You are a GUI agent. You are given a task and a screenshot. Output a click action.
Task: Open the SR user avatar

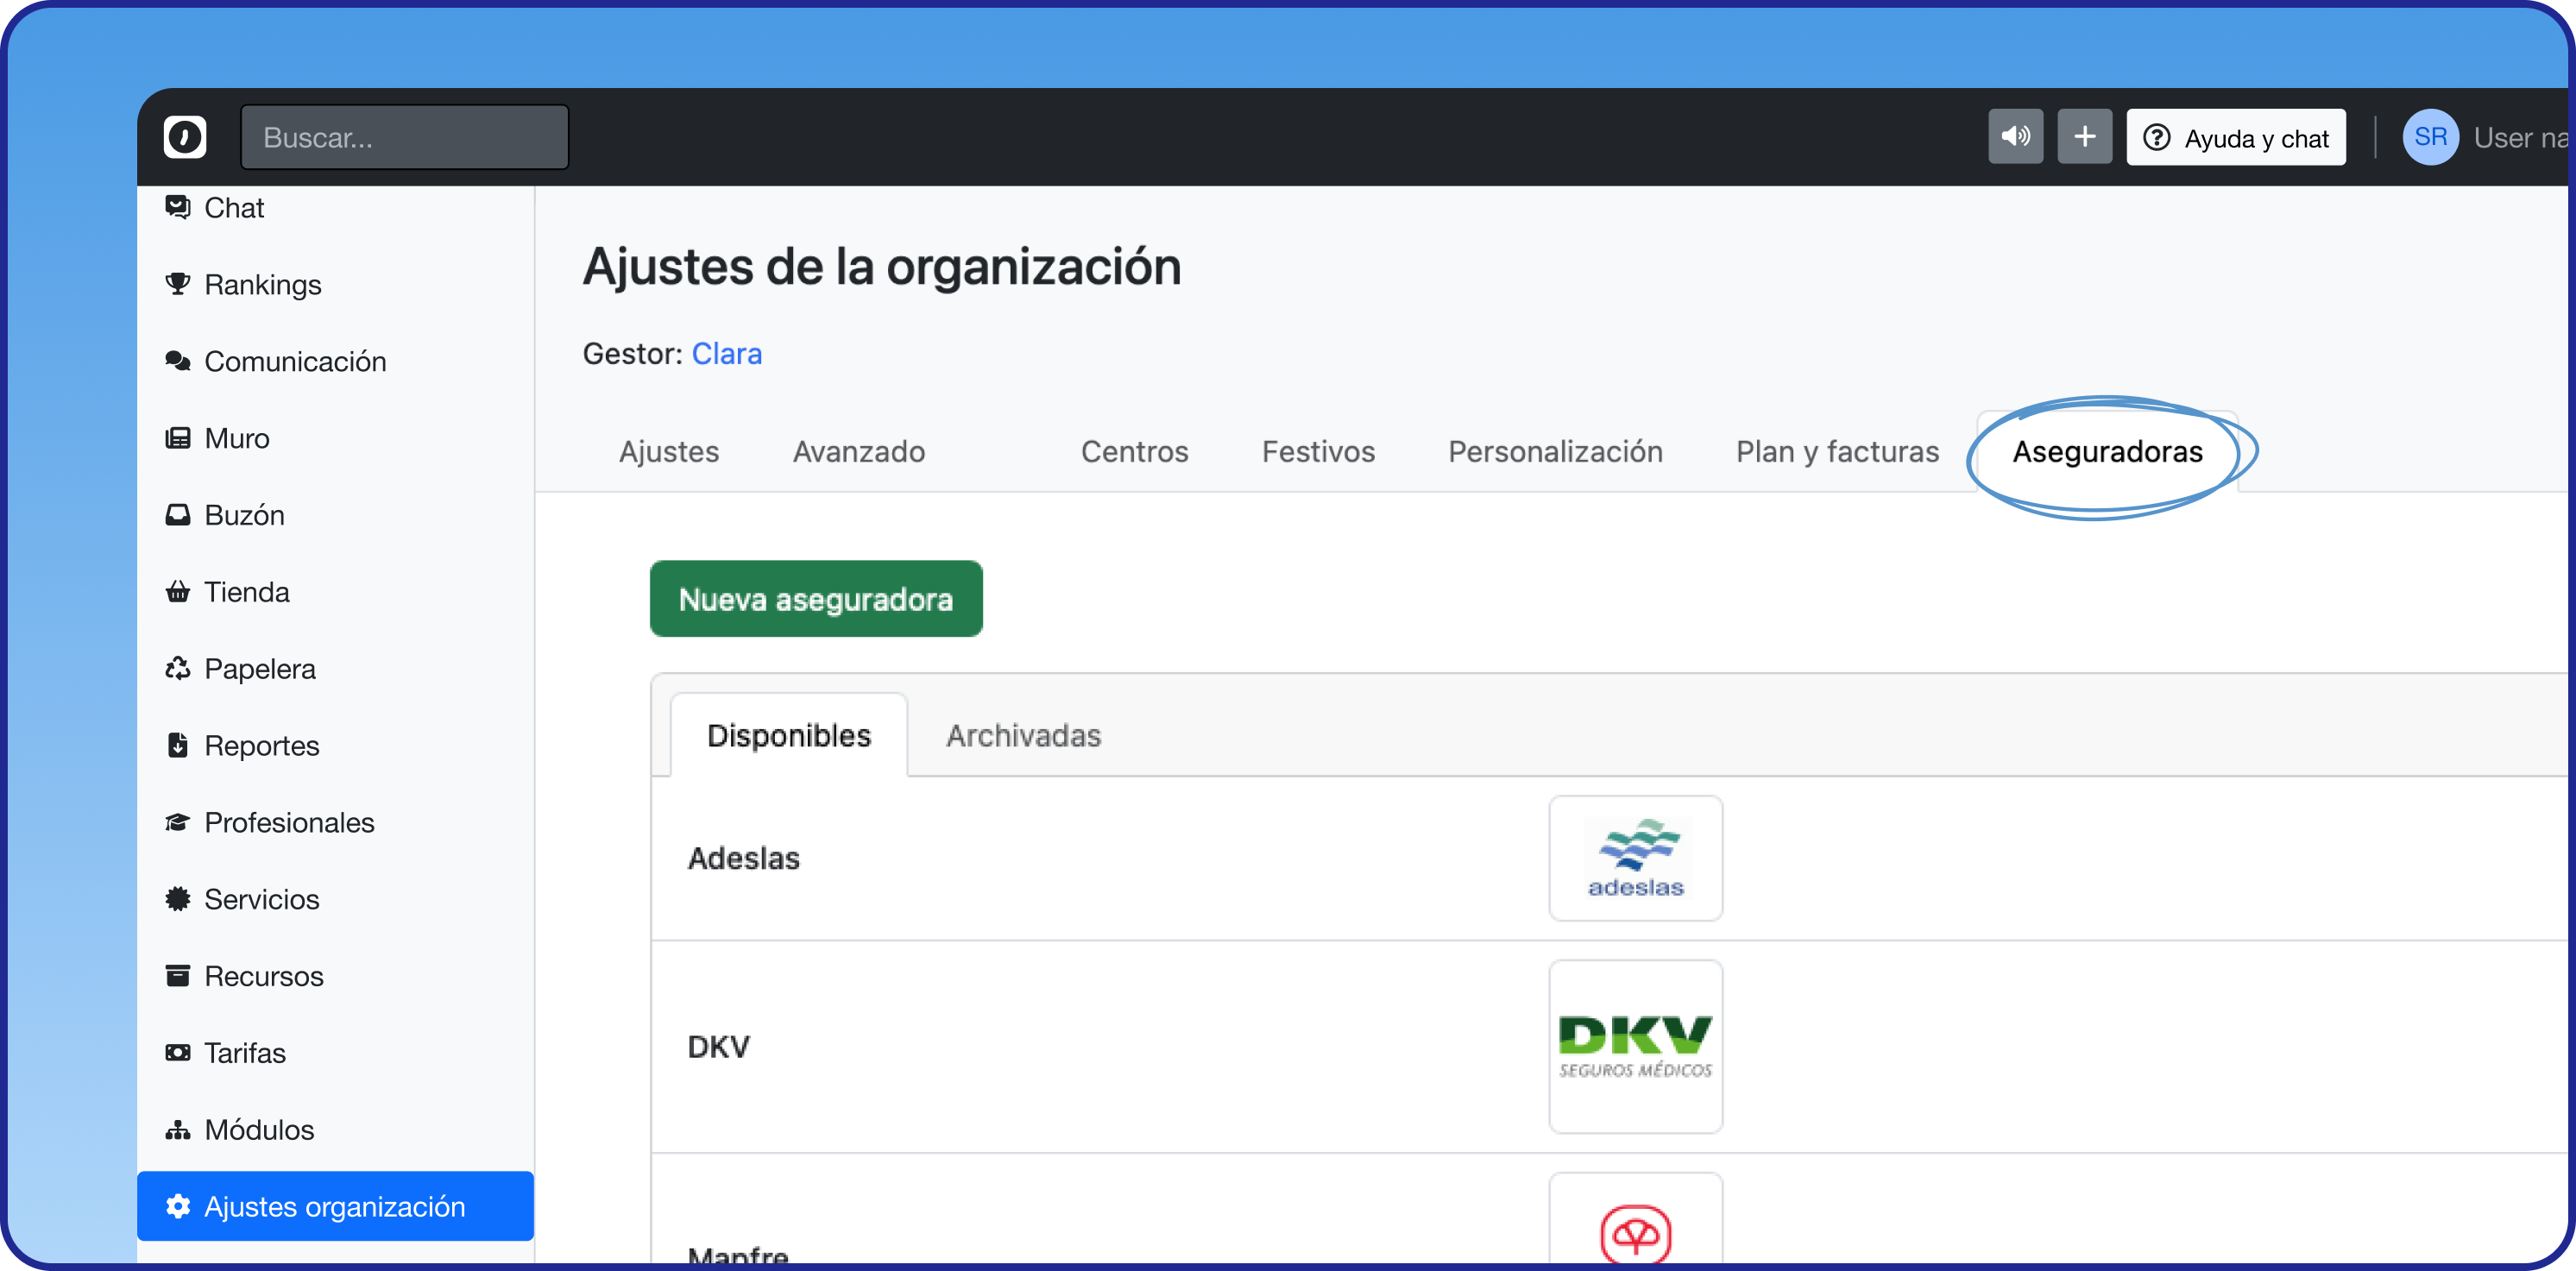tap(2430, 137)
